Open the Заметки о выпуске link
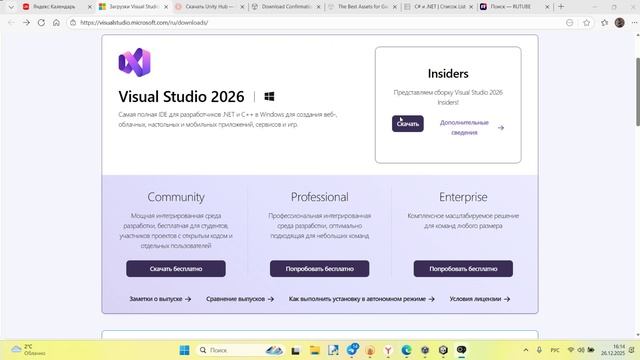640x360 pixels. [x=160, y=299]
